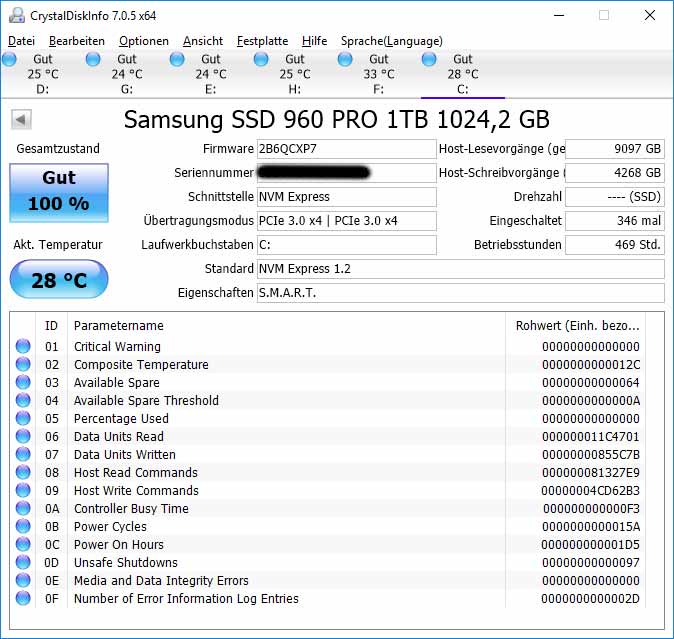Click the Rohwert column header

click(576, 326)
